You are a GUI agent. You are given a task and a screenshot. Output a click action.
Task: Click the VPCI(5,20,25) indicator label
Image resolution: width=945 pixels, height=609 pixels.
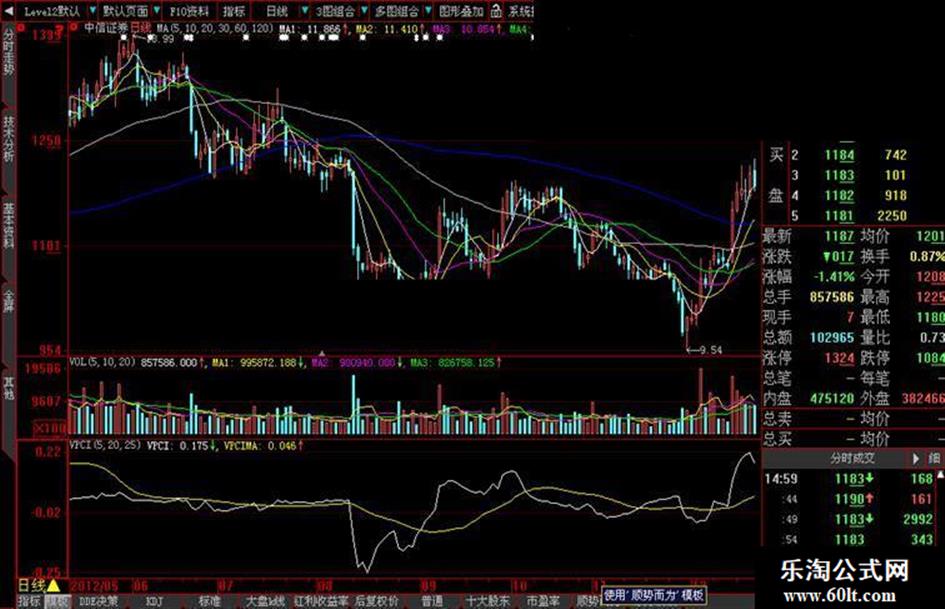pos(105,445)
